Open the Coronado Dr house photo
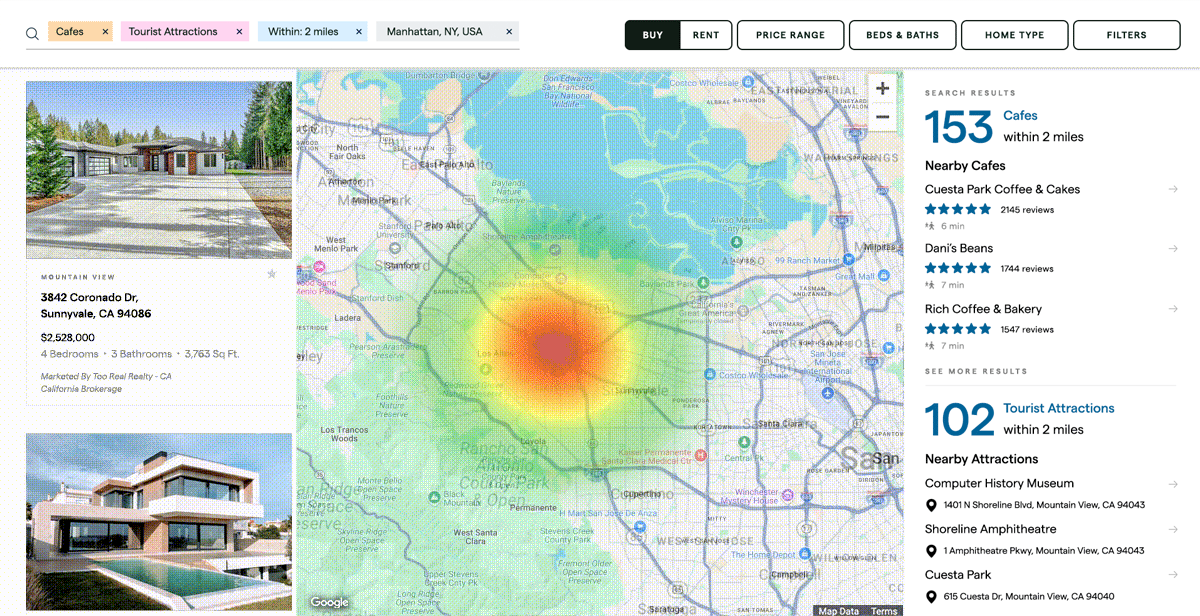Image resolution: width=1200 pixels, height=616 pixels. [159, 170]
